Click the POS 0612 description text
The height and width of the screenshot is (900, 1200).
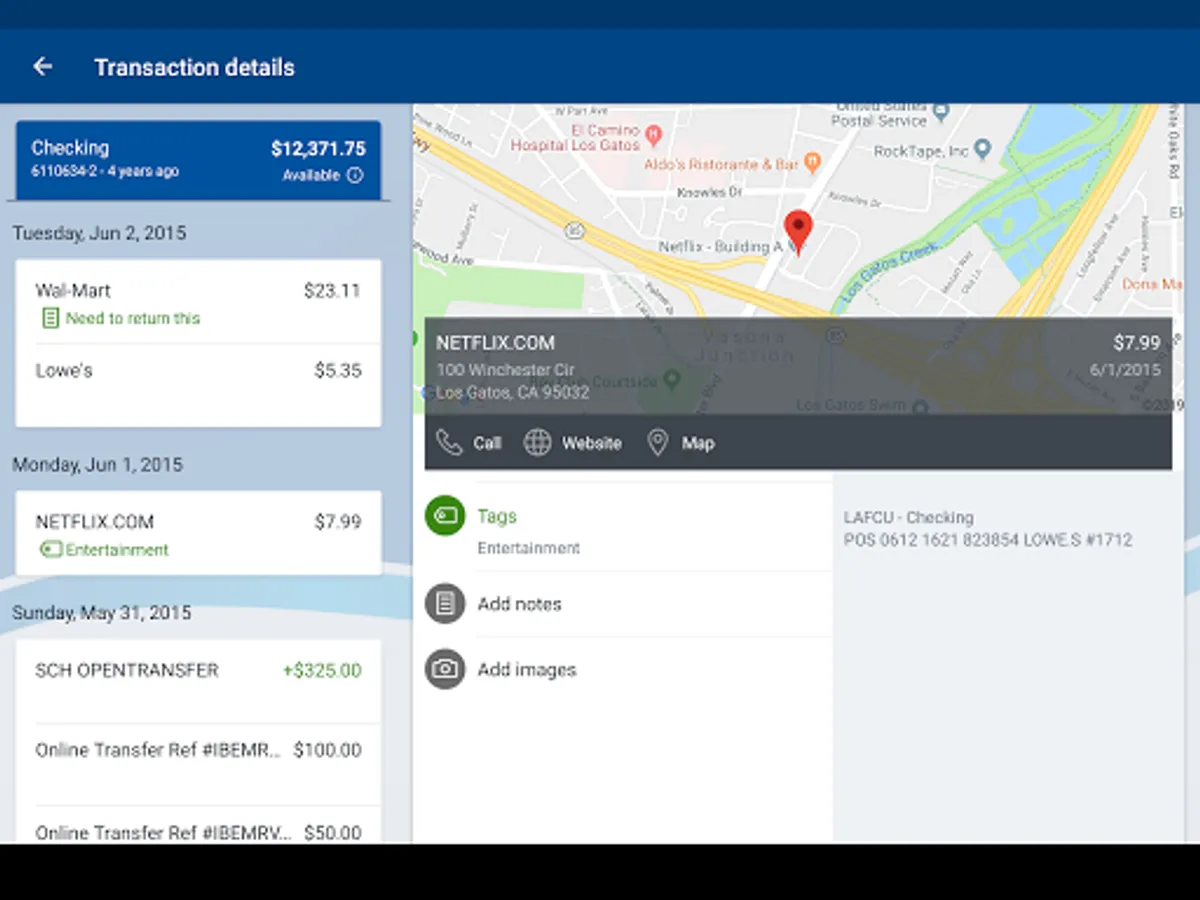coord(988,540)
